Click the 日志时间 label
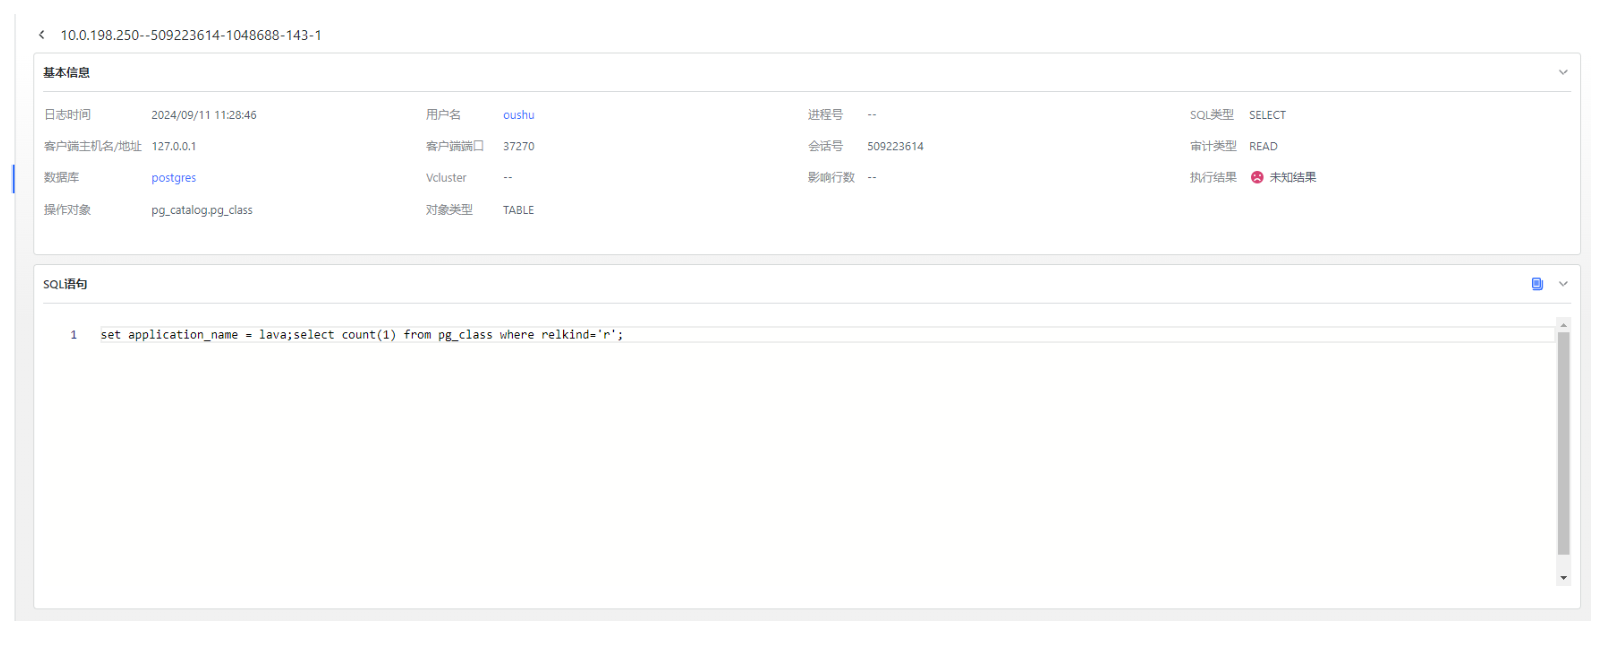This screenshot has height=654, width=1606. pos(67,115)
